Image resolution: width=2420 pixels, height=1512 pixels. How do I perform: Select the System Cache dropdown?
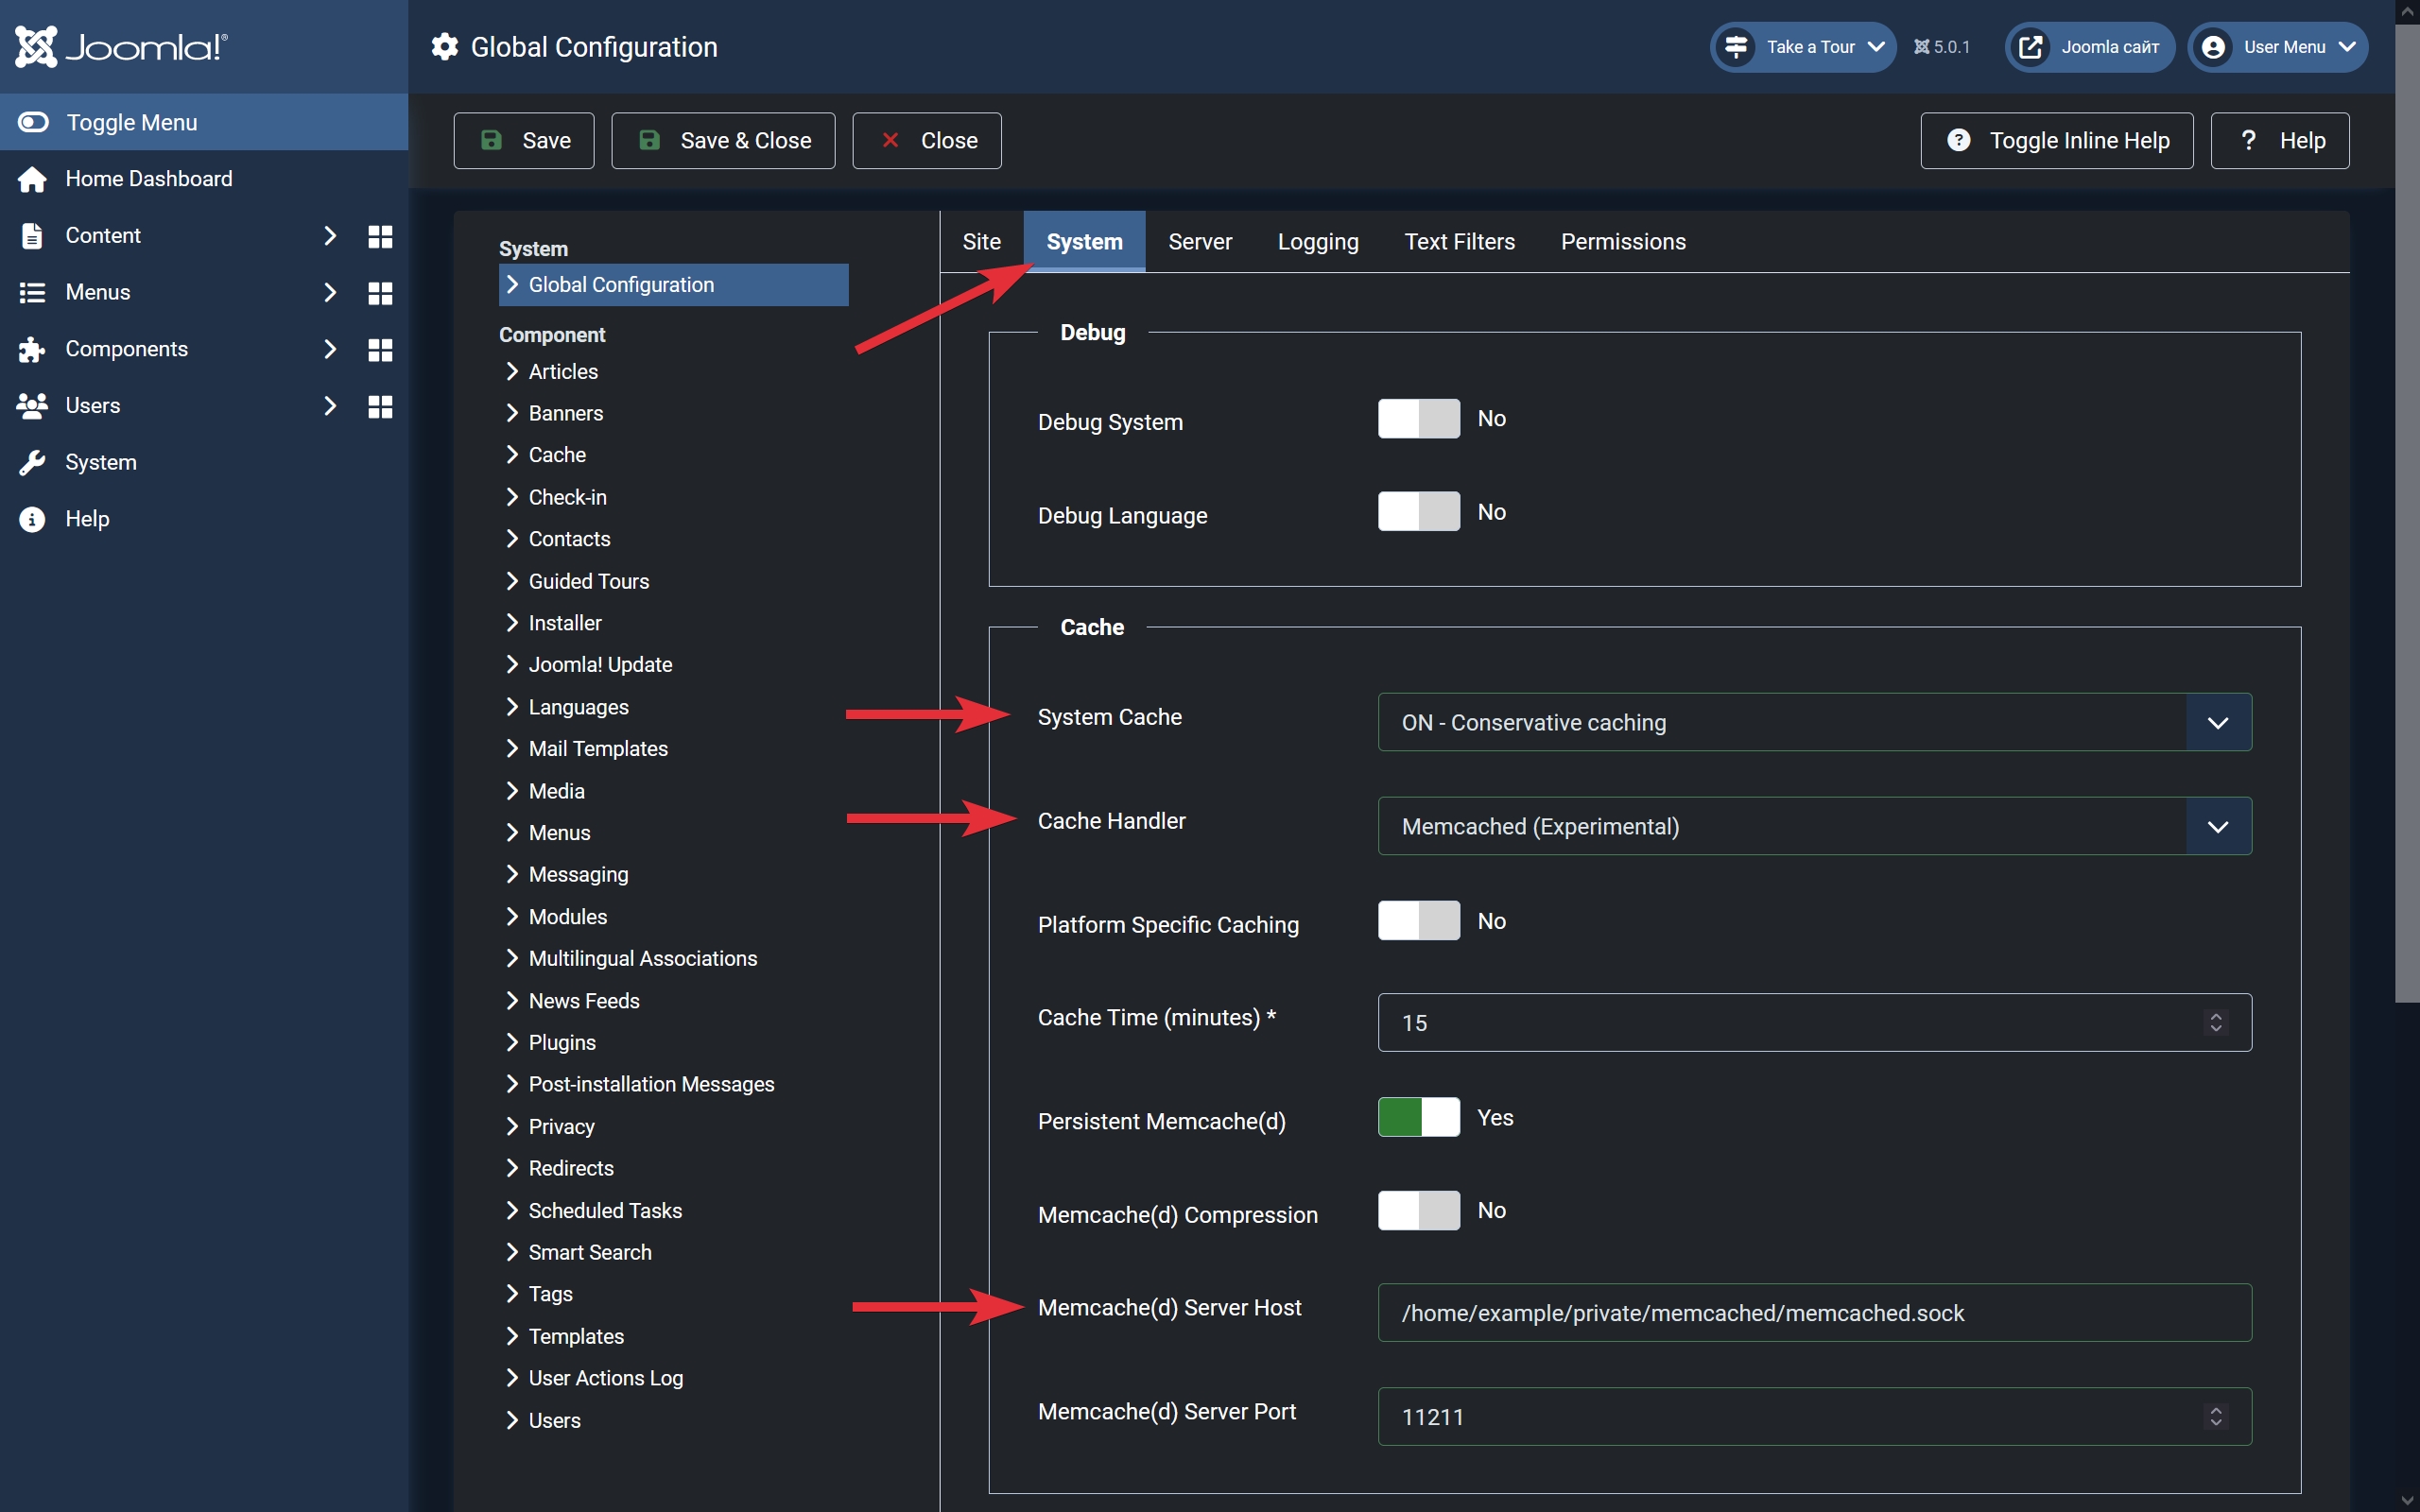click(x=1812, y=721)
